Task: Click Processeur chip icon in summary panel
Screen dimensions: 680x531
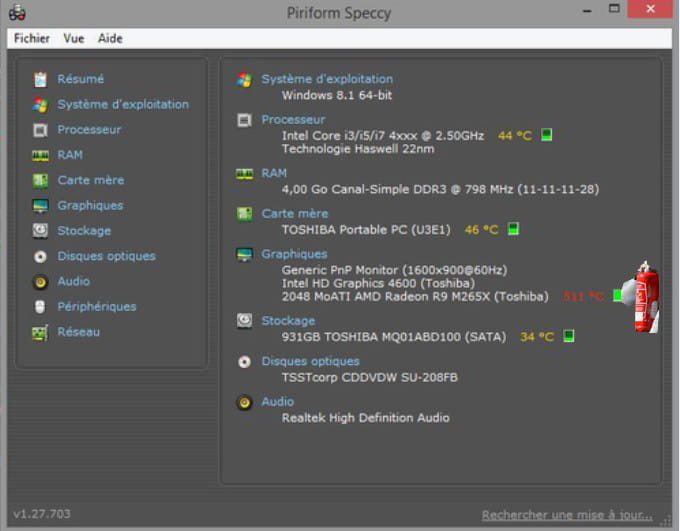Action: pos(244,120)
